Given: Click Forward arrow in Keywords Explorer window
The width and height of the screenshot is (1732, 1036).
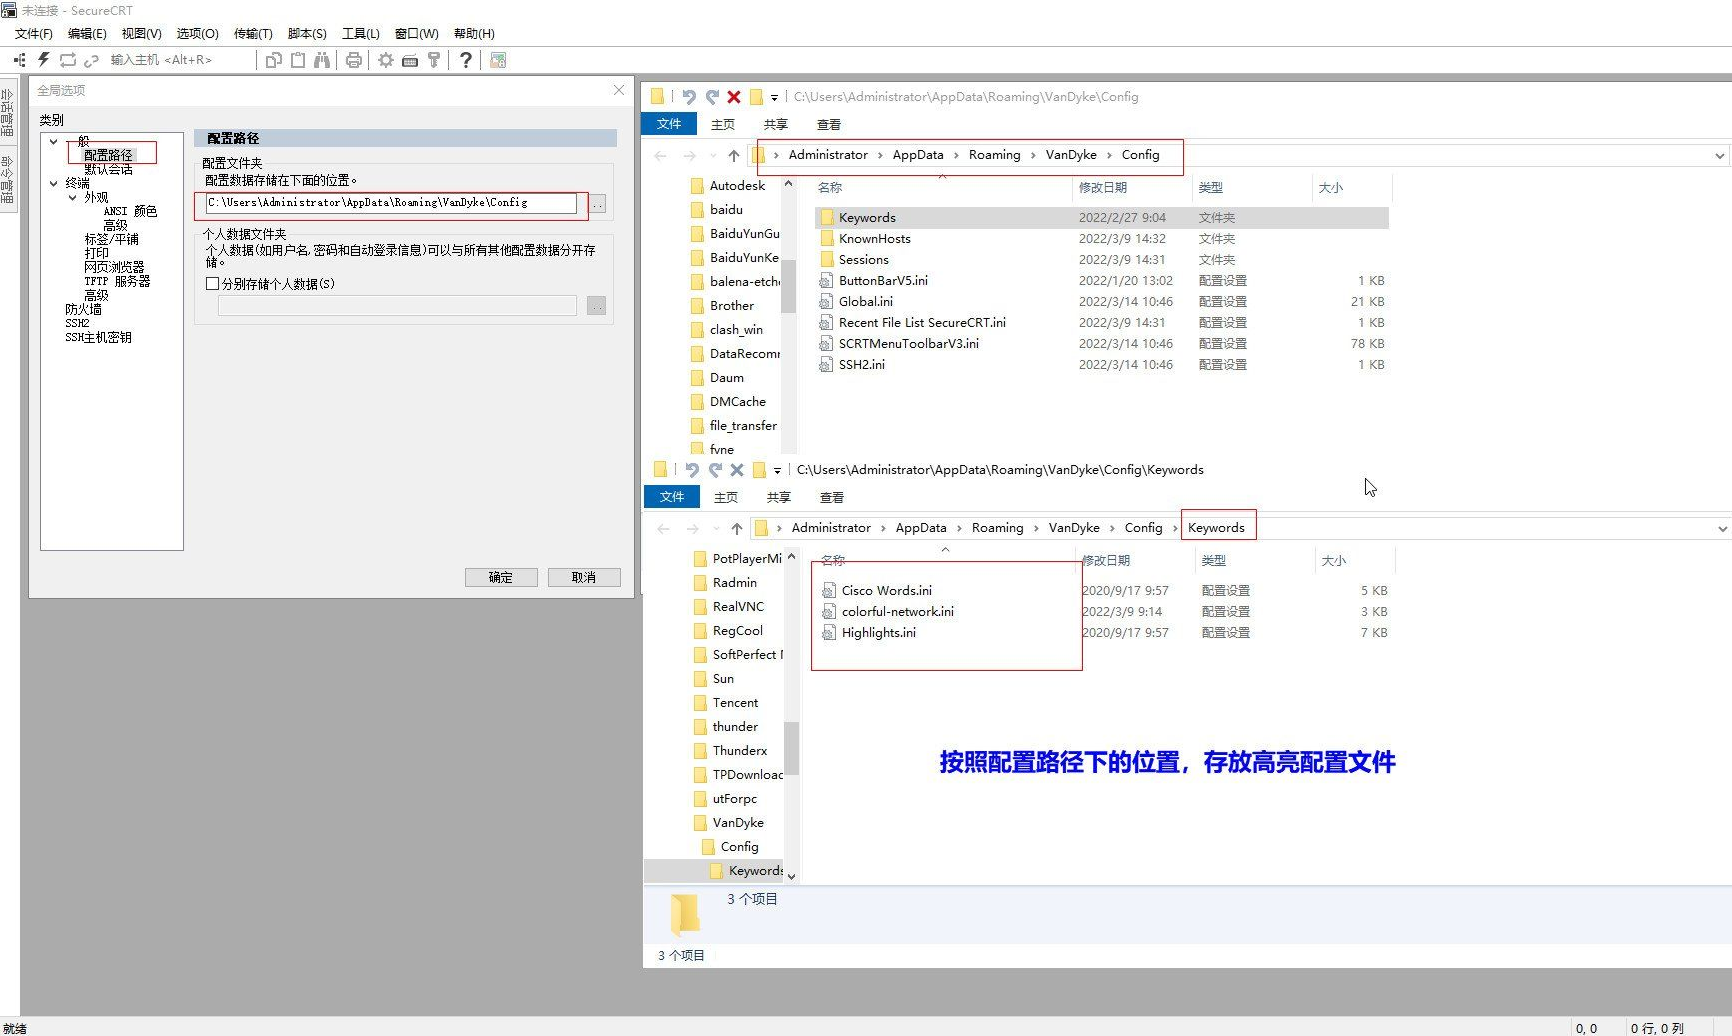Looking at the screenshot, I should [692, 528].
